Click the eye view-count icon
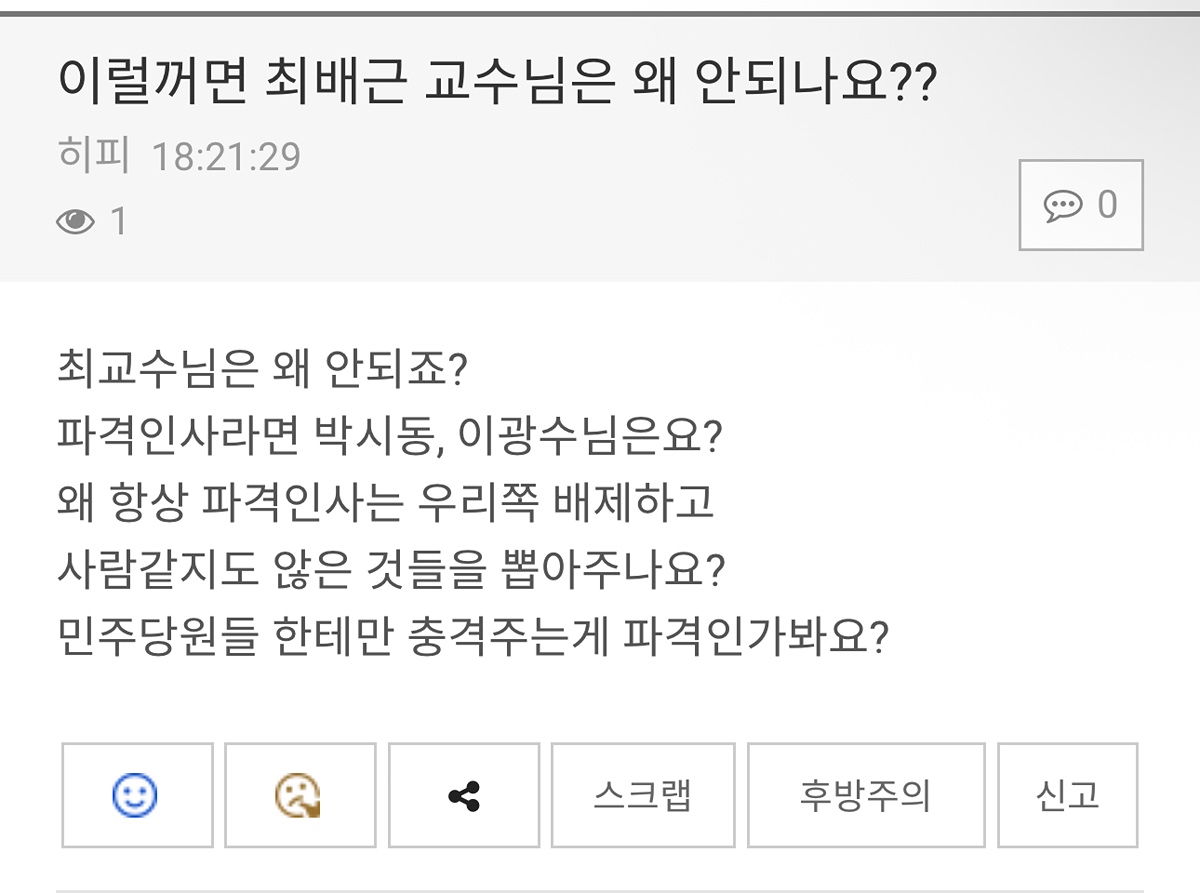 (75, 221)
